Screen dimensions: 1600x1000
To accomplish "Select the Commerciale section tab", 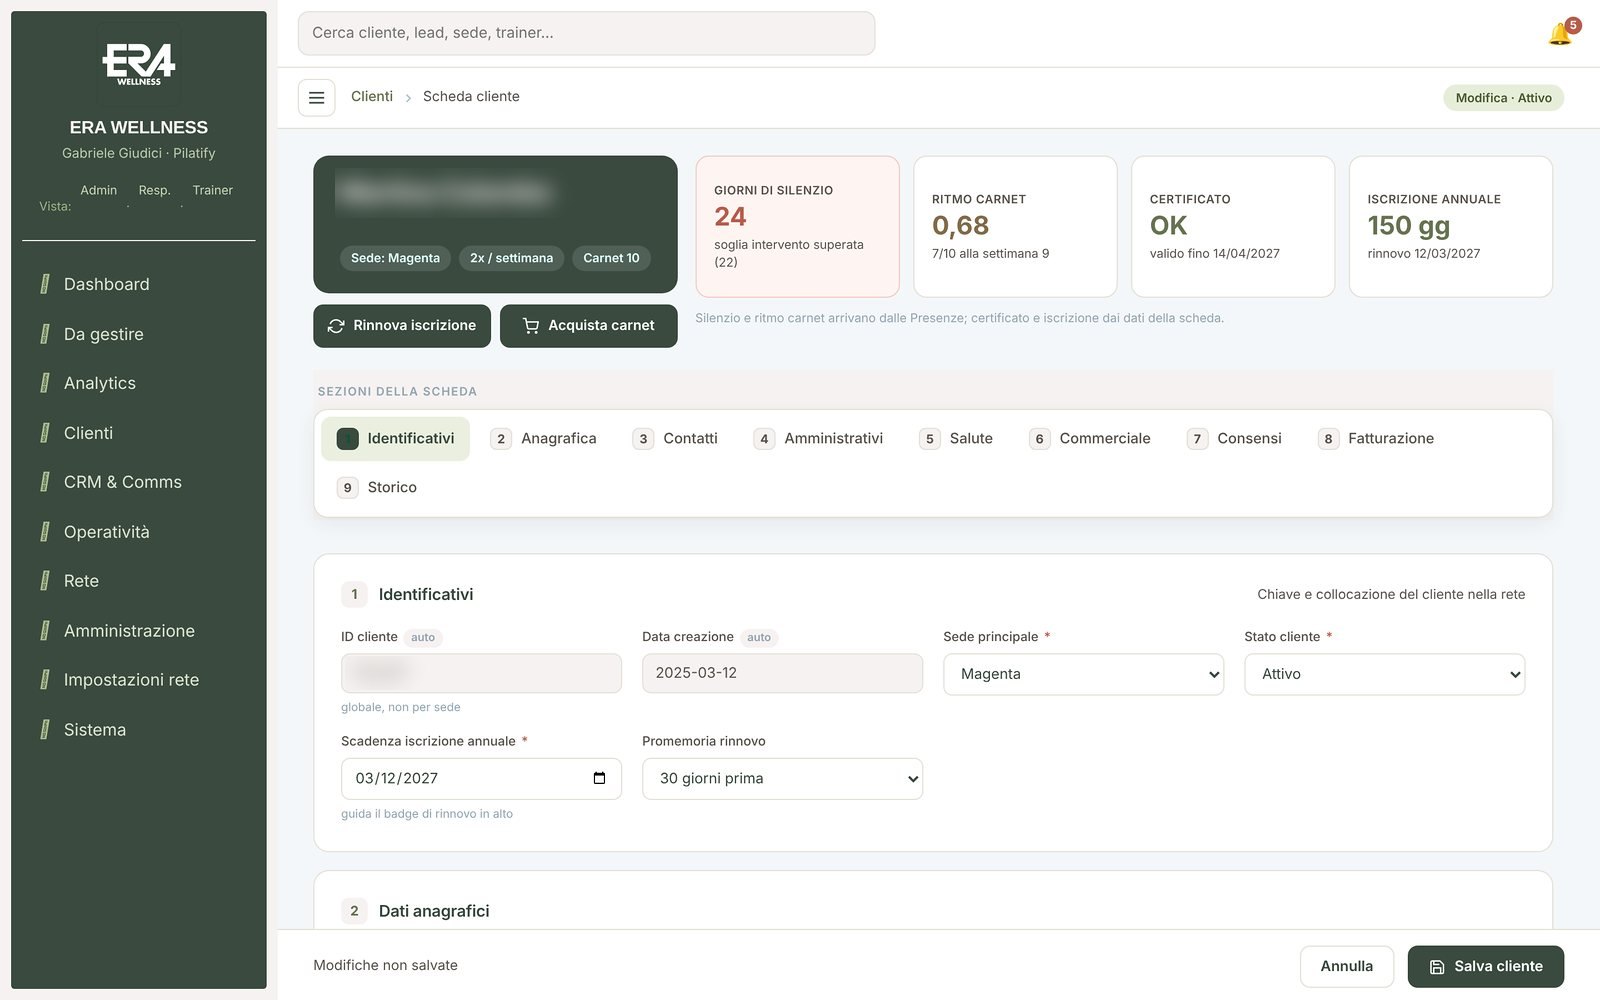I will (x=1090, y=438).
